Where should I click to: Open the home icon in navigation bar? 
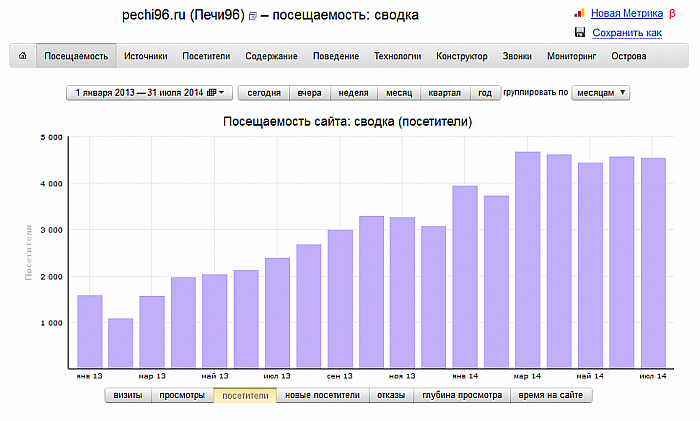pos(22,56)
